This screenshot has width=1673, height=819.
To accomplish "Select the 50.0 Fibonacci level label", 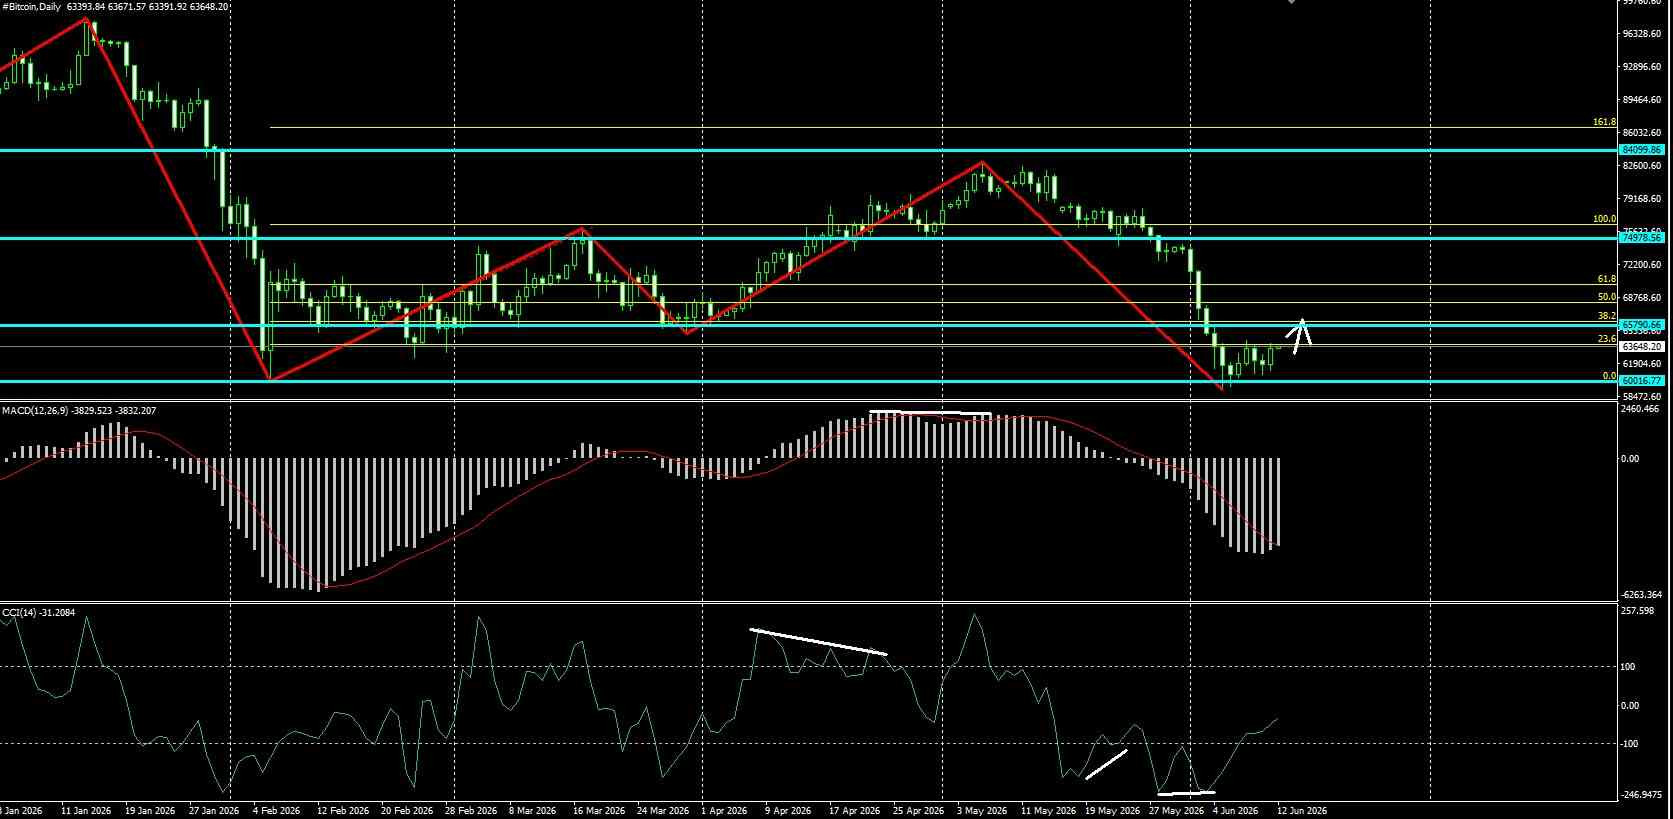I will 1607,297.
